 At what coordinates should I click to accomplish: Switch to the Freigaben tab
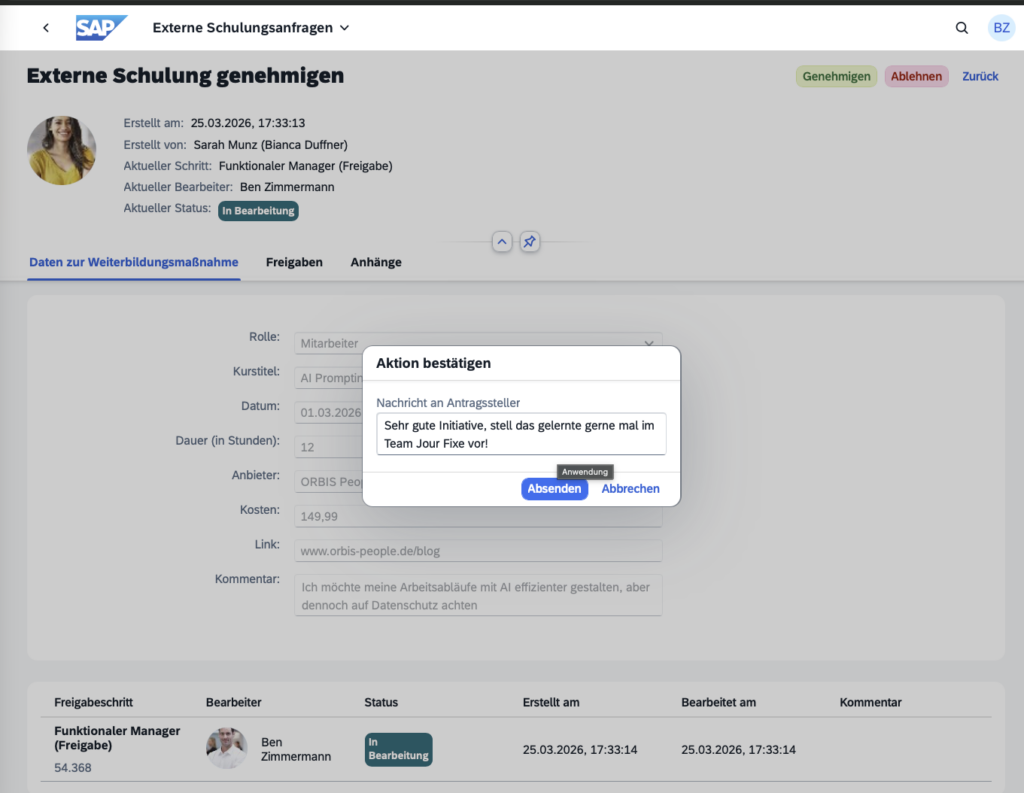pos(294,262)
